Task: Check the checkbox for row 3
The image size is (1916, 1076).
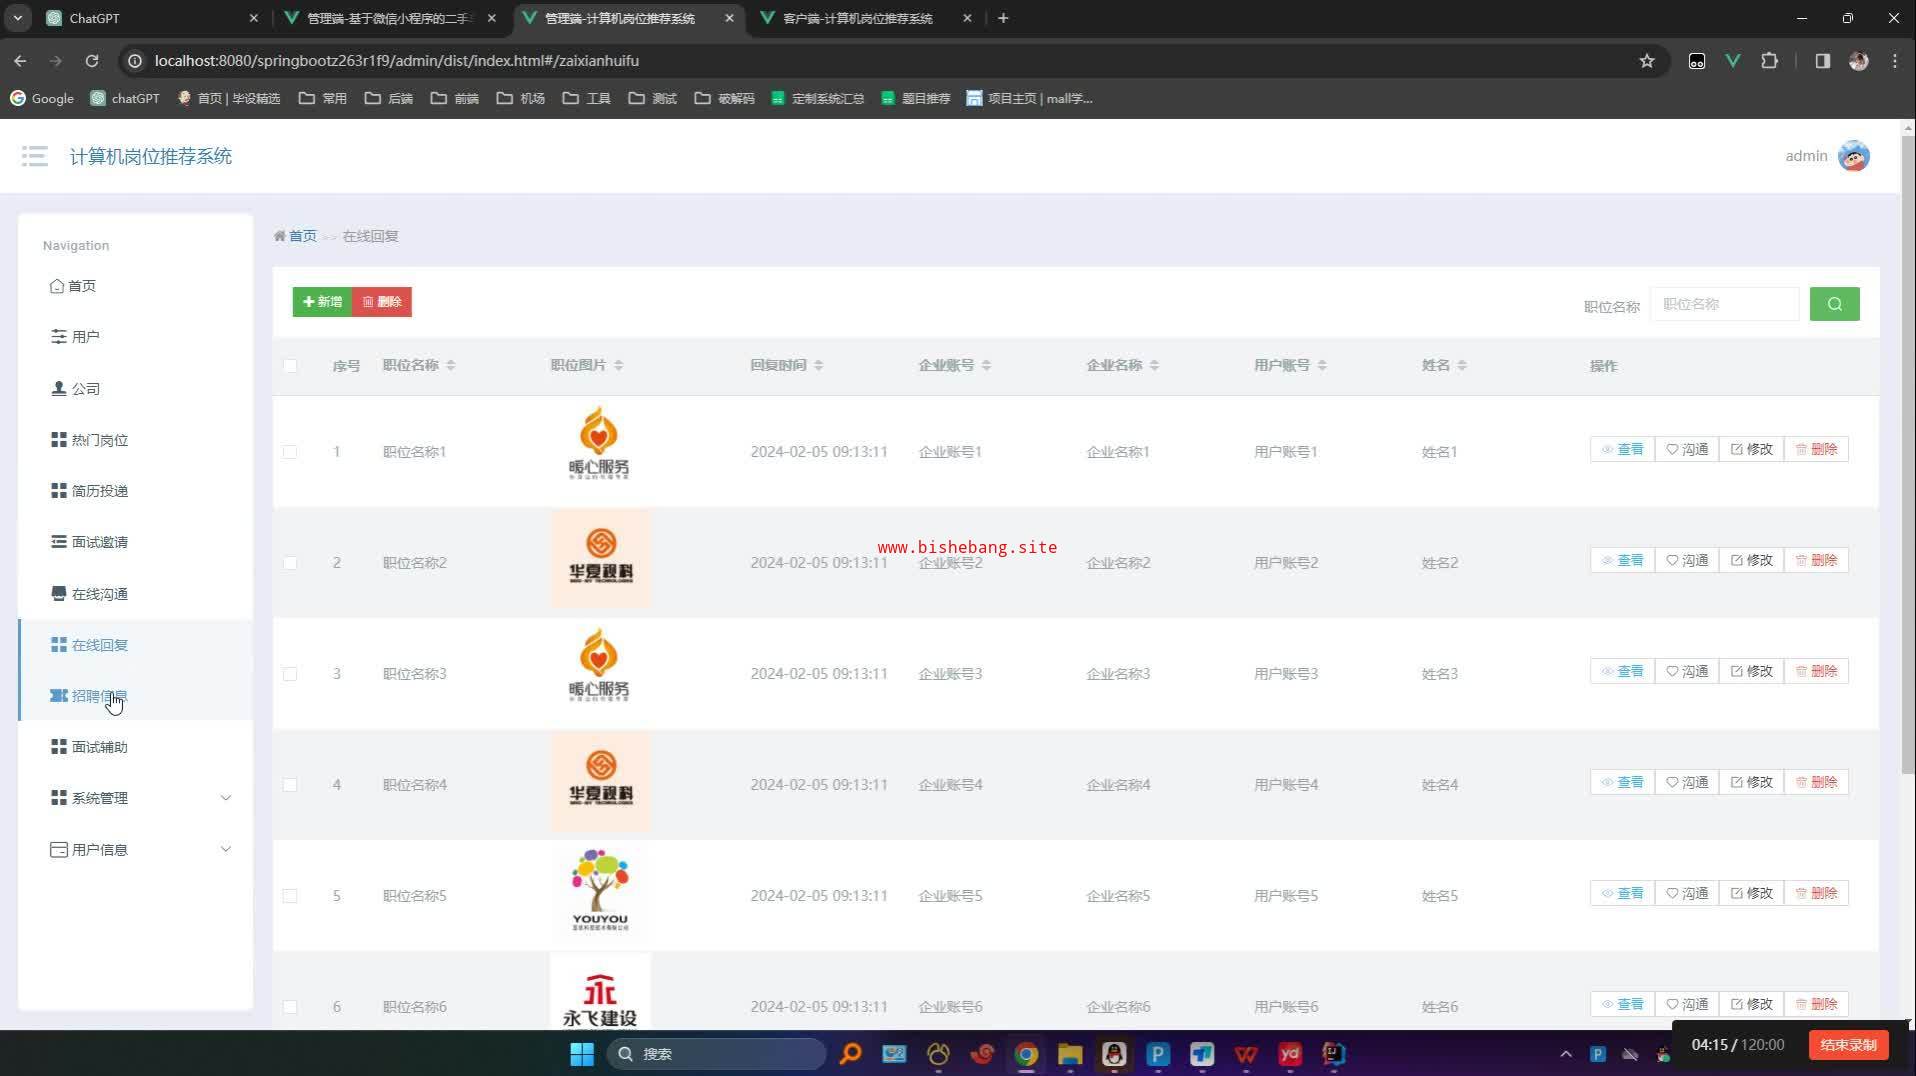Action: pos(290,674)
